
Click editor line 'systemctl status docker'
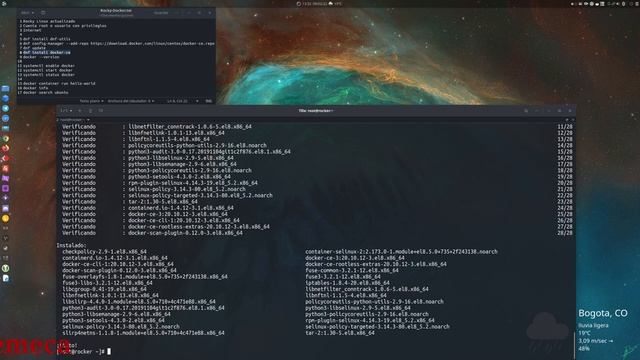click(49, 75)
